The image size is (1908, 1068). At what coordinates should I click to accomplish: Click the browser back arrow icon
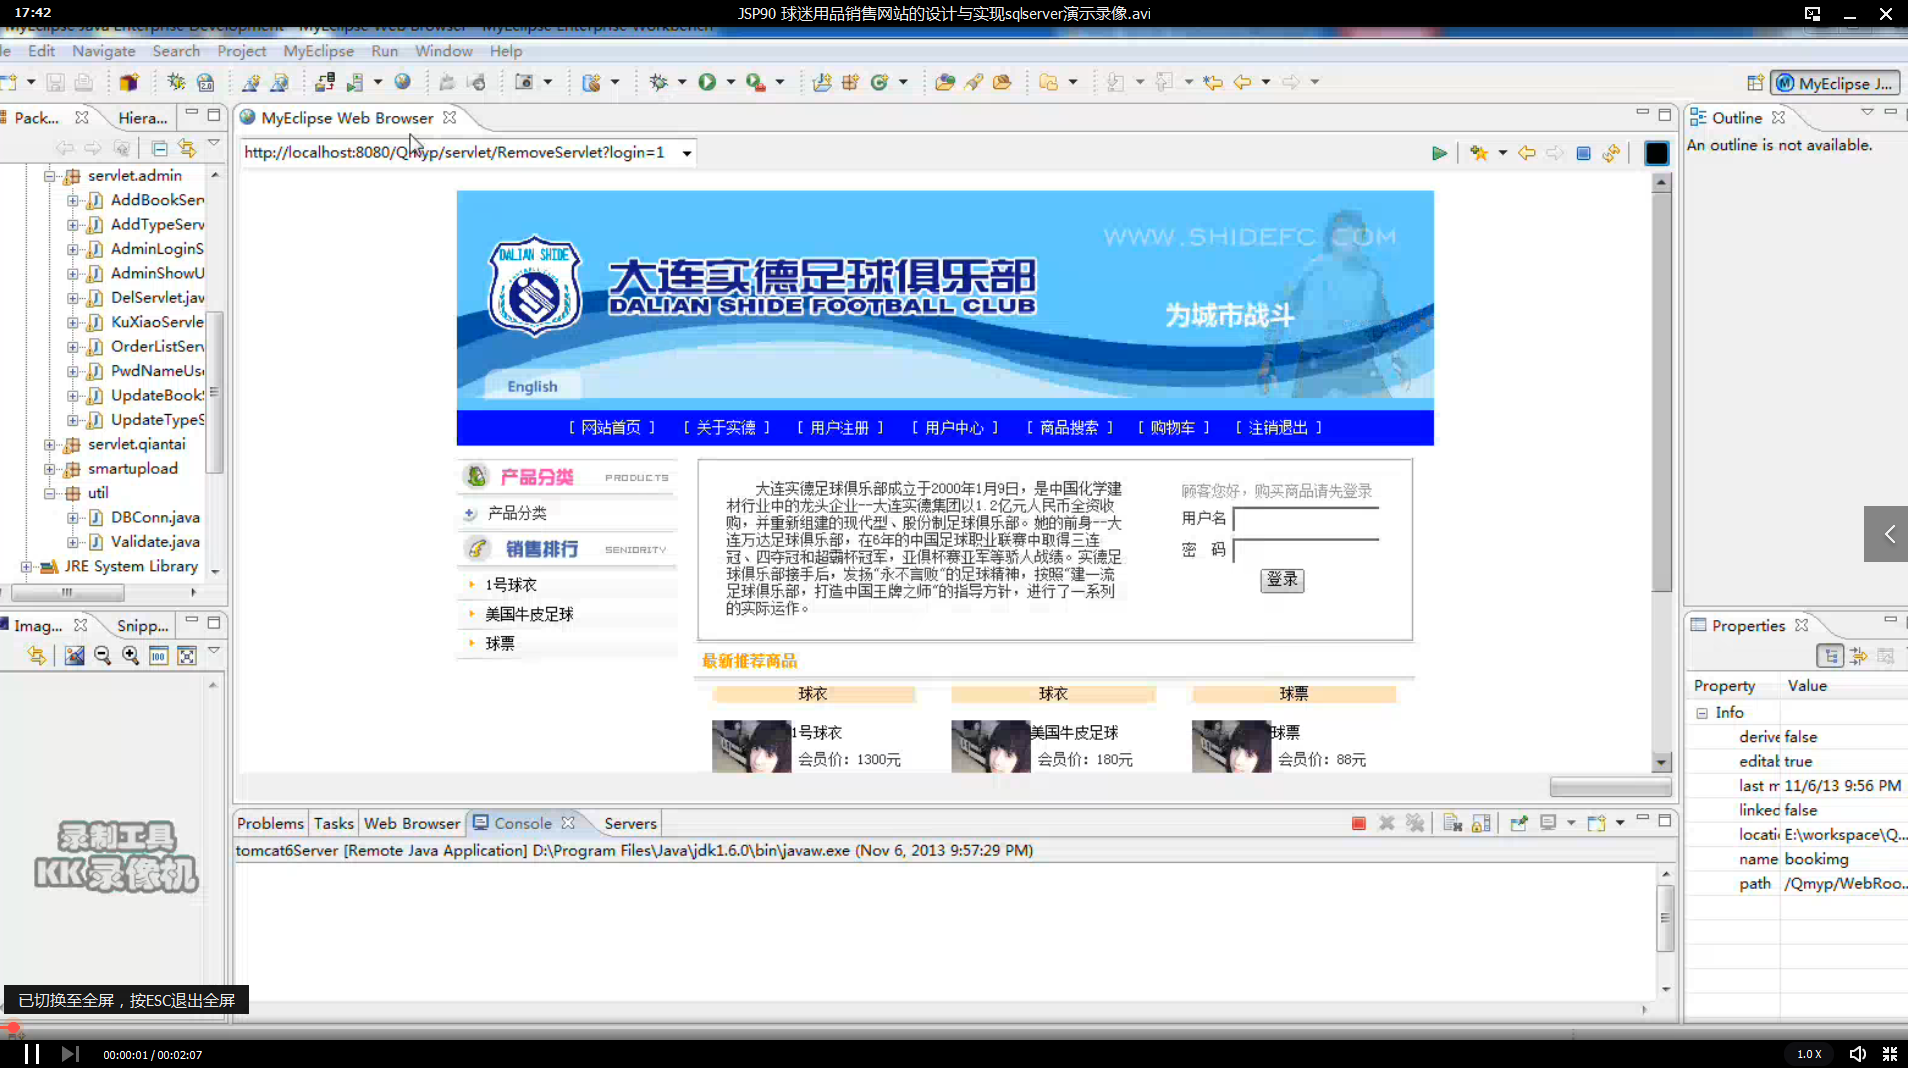click(x=1527, y=153)
